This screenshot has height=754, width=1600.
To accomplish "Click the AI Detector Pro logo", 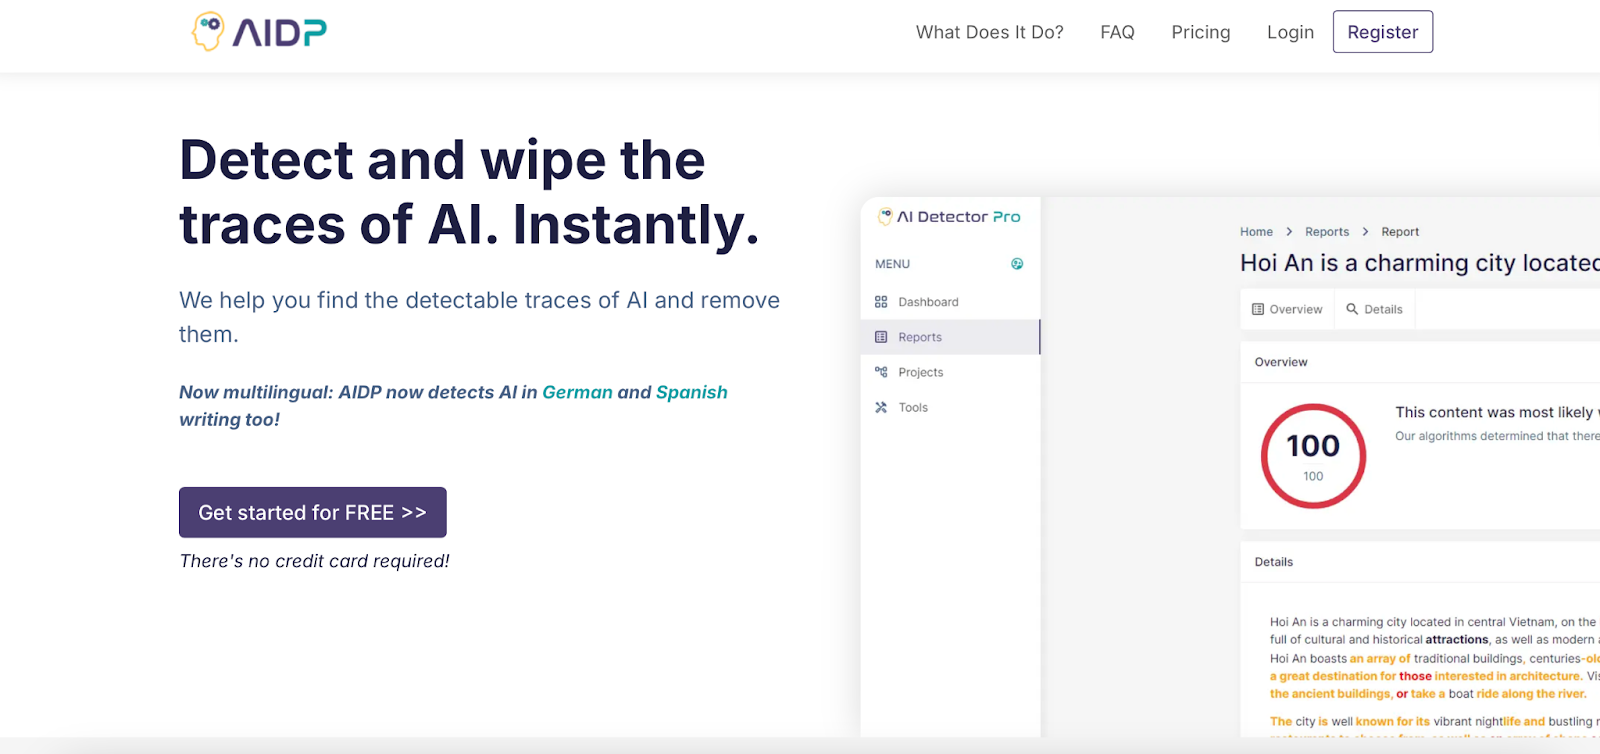I will [949, 216].
